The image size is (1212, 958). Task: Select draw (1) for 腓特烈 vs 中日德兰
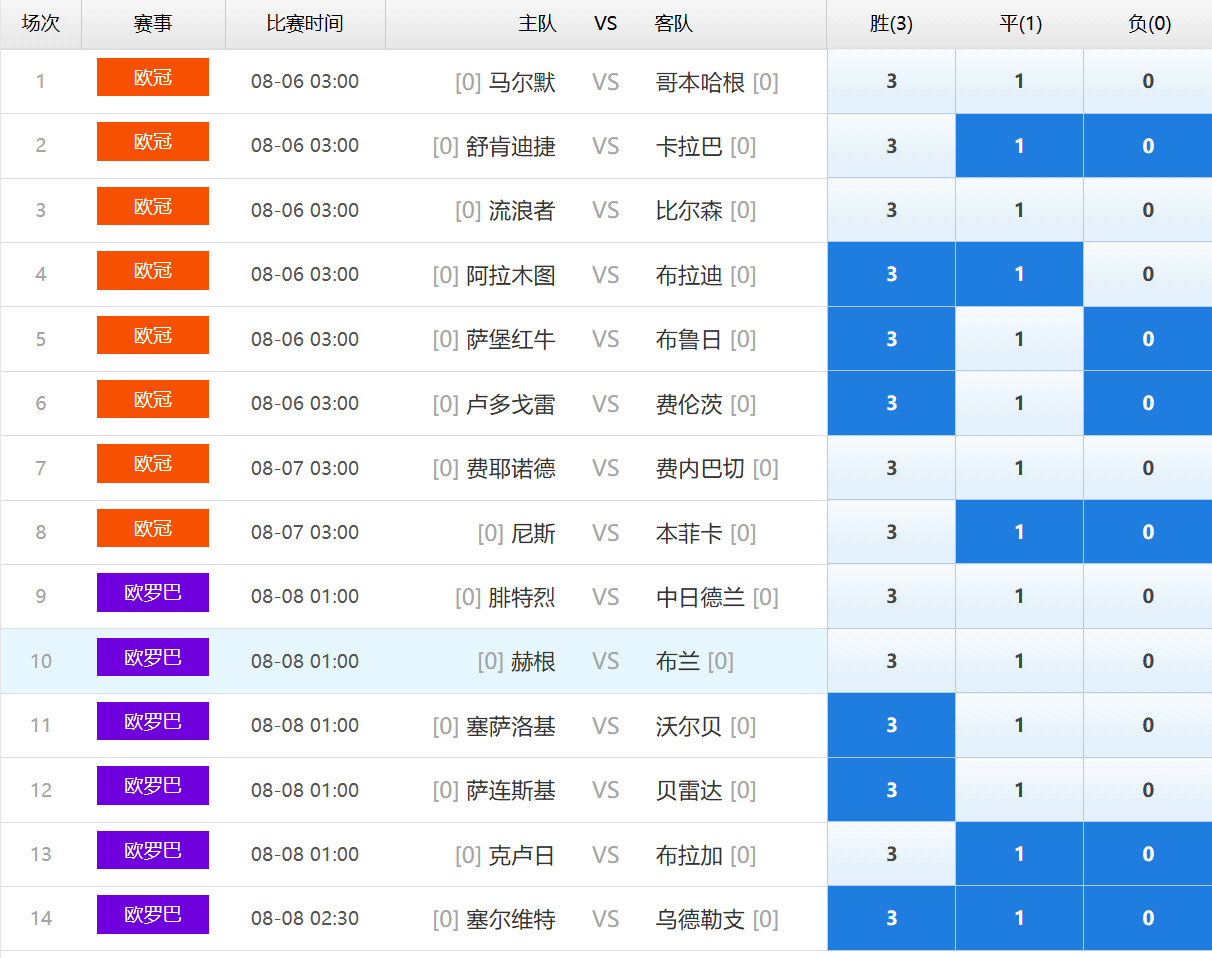(1019, 596)
